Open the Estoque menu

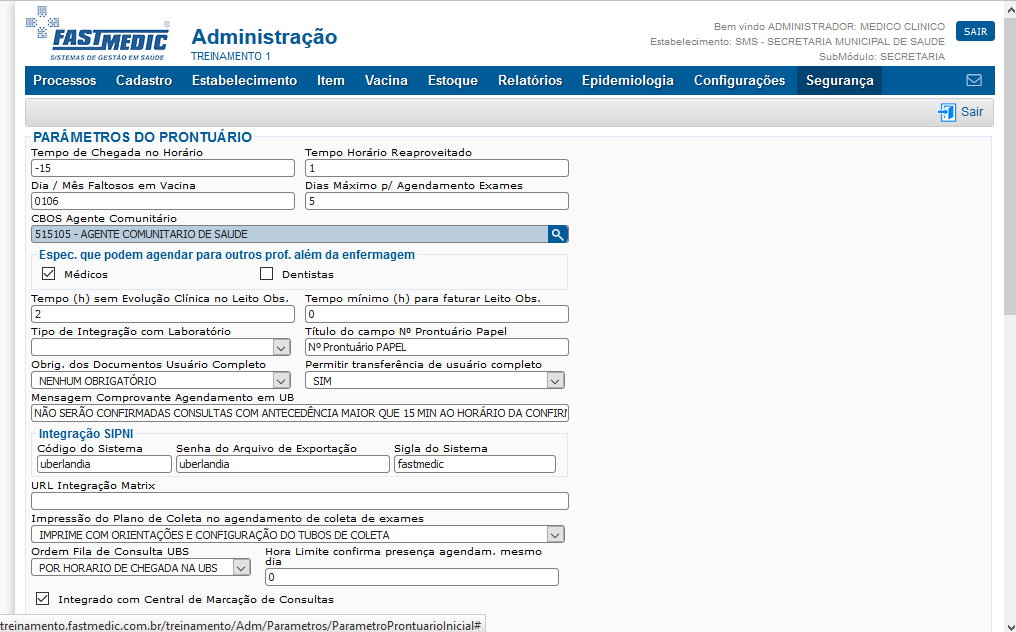(x=453, y=80)
